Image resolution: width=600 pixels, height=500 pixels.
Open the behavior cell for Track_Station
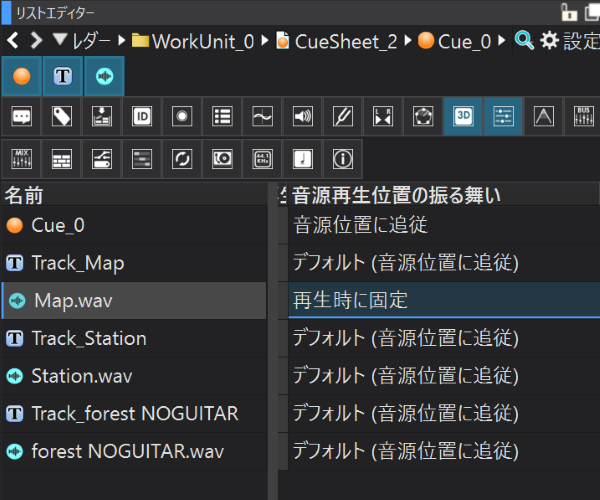(444, 338)
